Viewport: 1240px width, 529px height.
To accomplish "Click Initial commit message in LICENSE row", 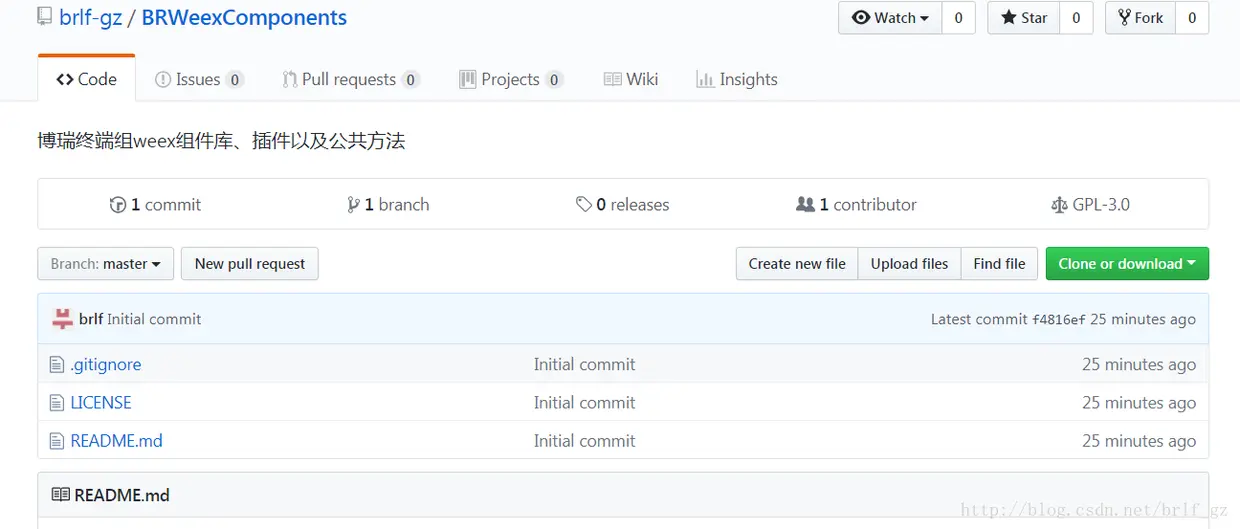I will (x=584, y=403).
